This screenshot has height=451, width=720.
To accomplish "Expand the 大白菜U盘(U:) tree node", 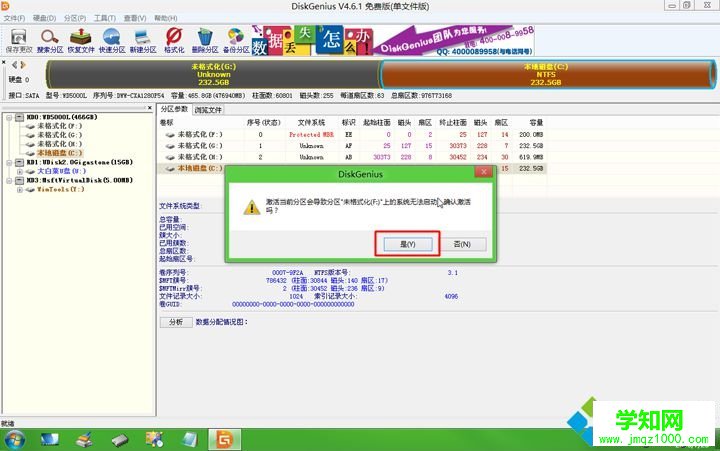I will point(20,171).
